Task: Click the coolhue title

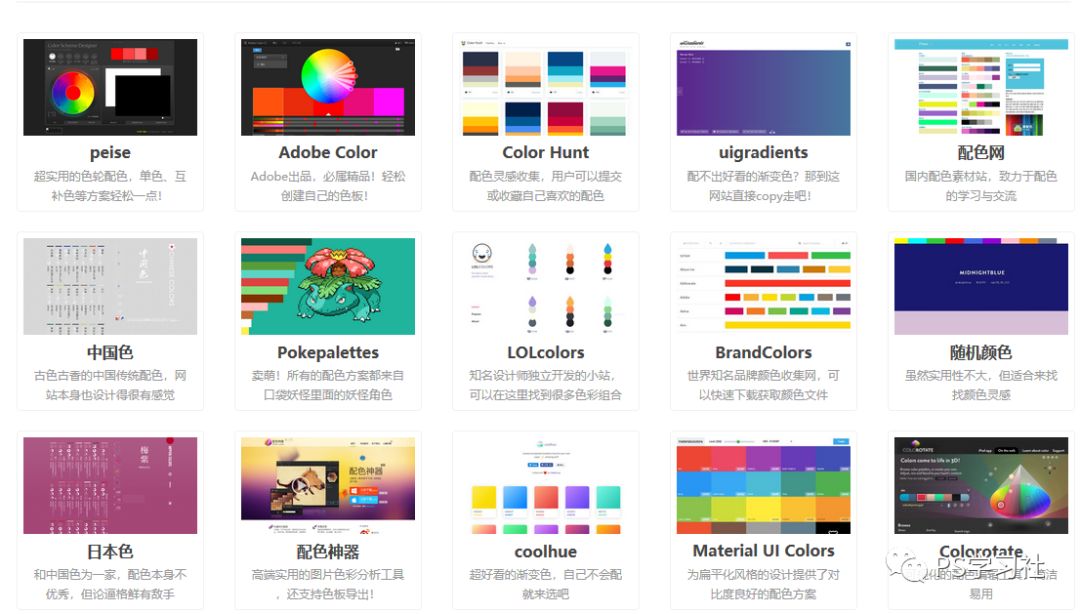Action: point(546,551)
